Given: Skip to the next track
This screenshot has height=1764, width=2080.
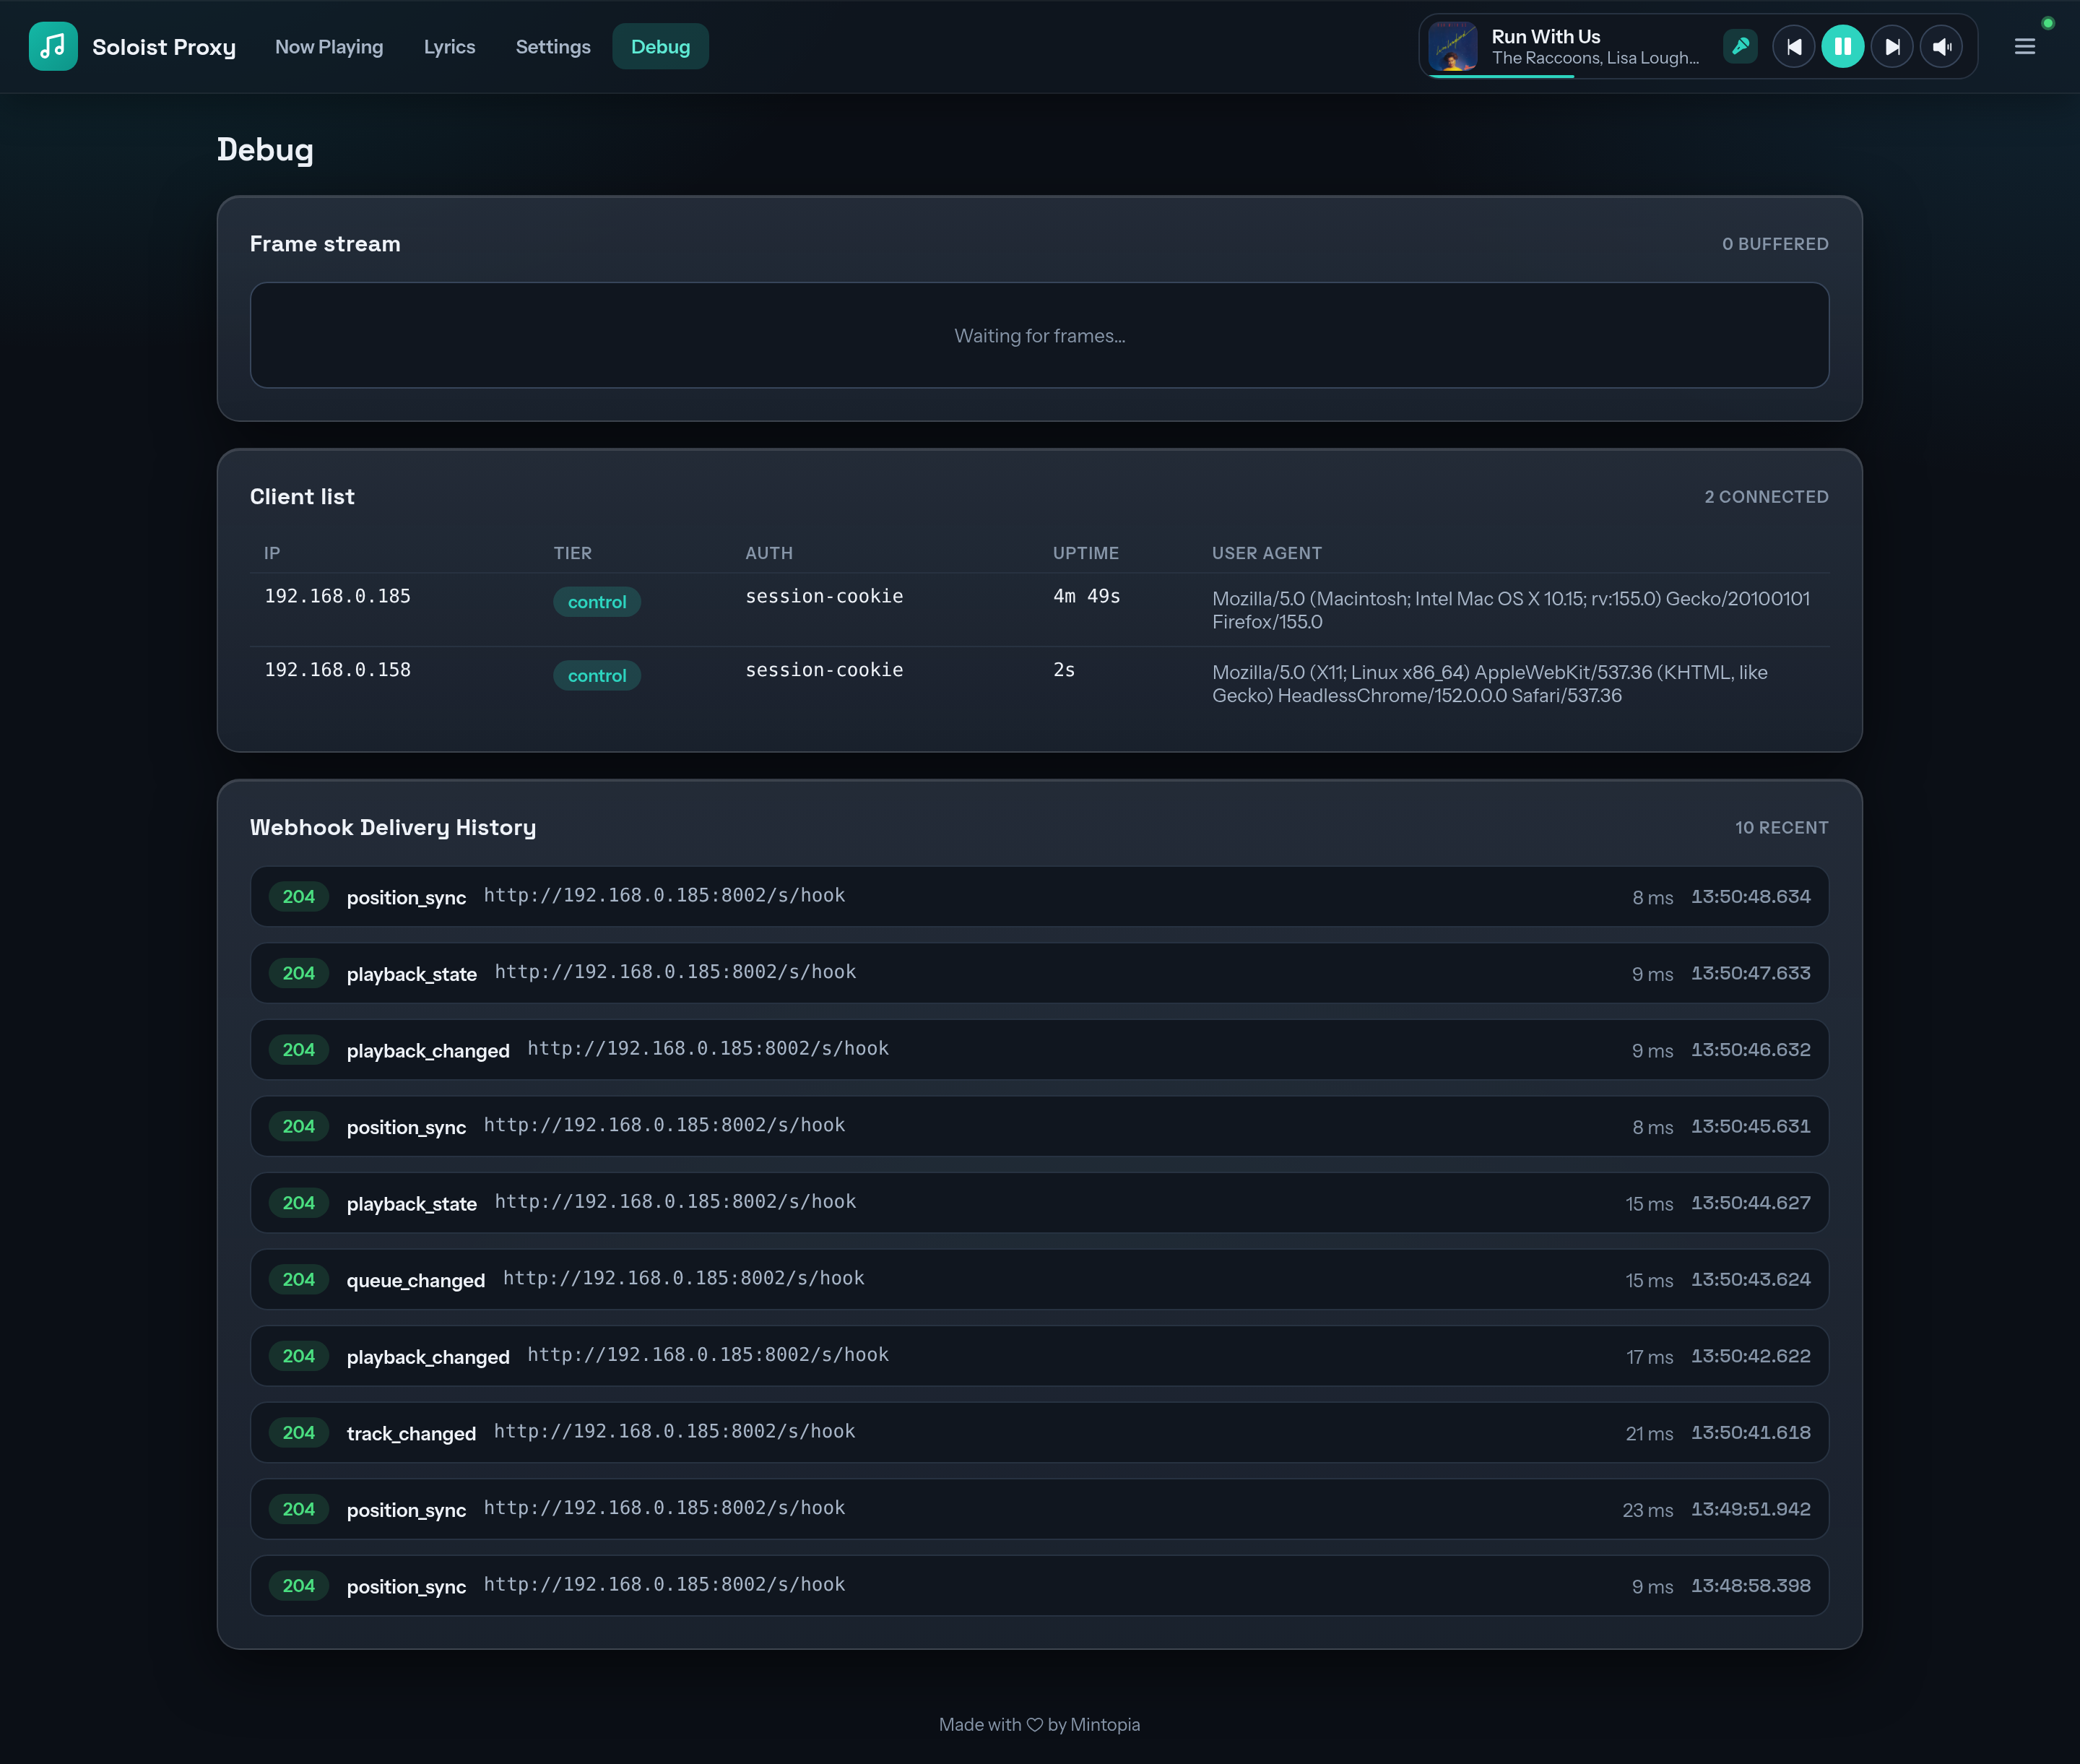Looking at the screenshot, I should pyautogui.click(x=1892, y=47).
